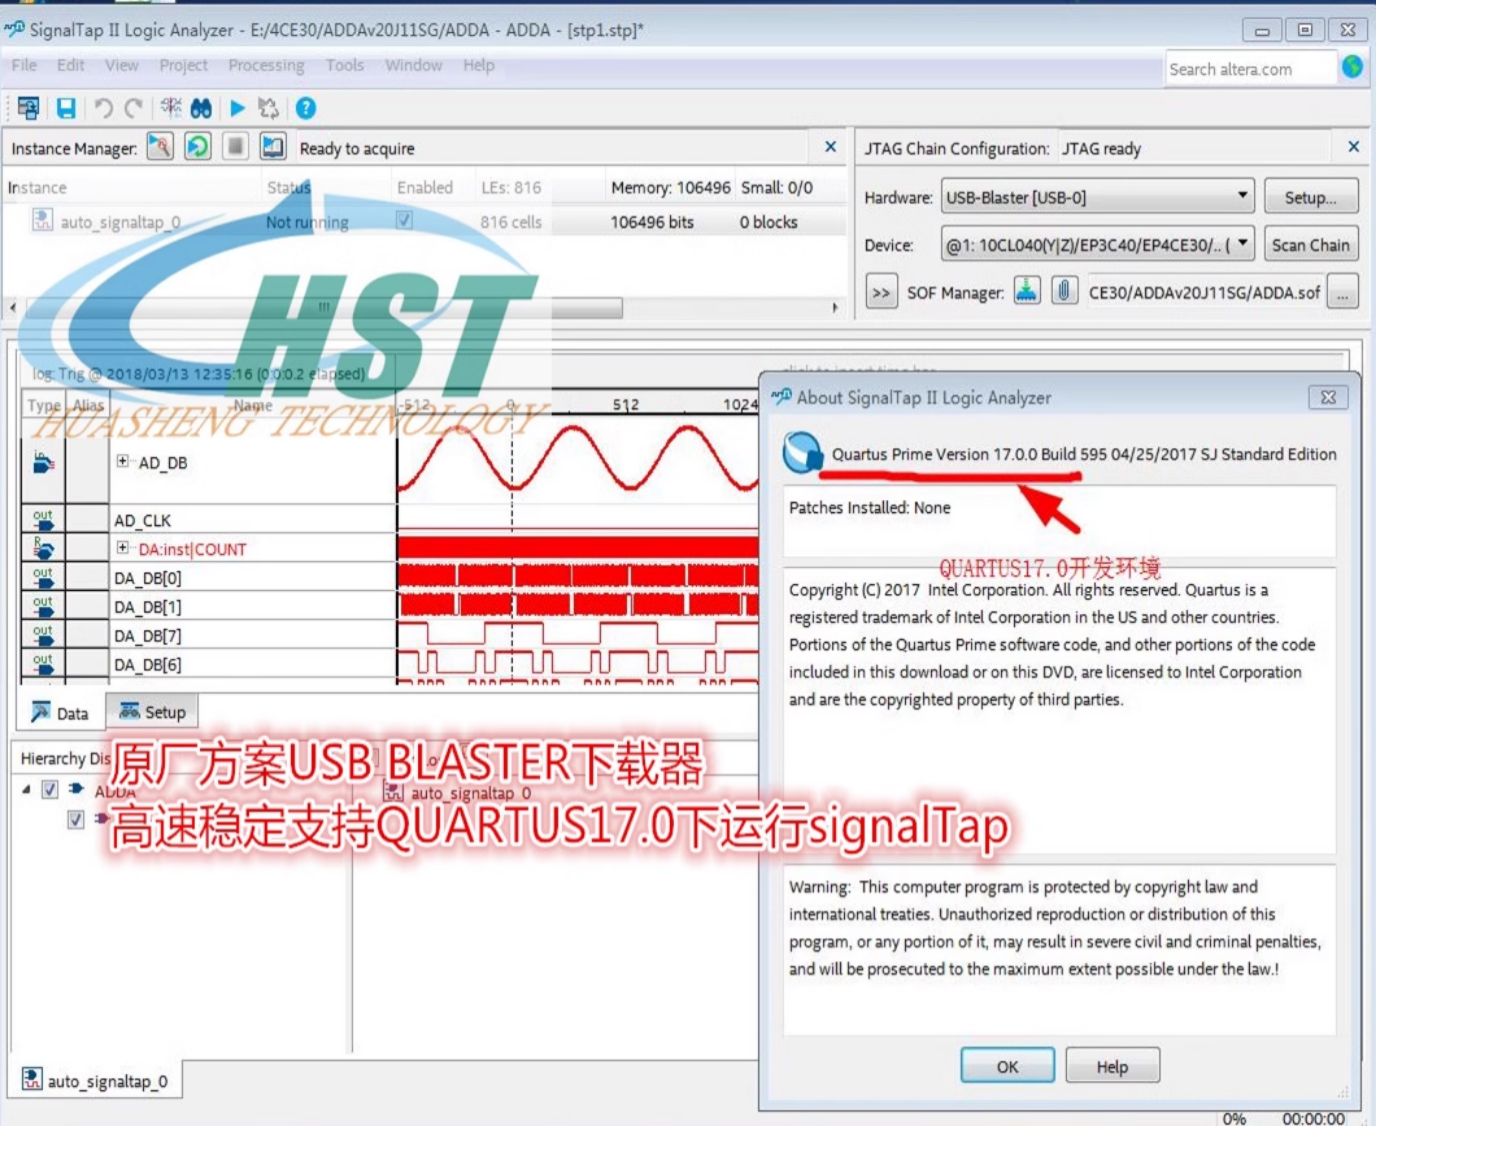
Task: Click the 'Not running' status cell
Action: (x=307, y=222)
